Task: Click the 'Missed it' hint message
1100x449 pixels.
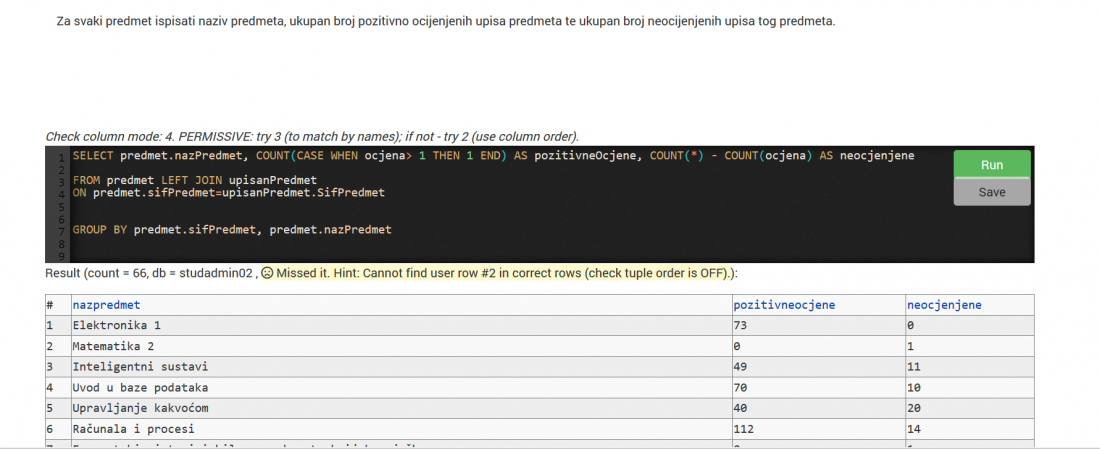Action: [x=504, y=273]
